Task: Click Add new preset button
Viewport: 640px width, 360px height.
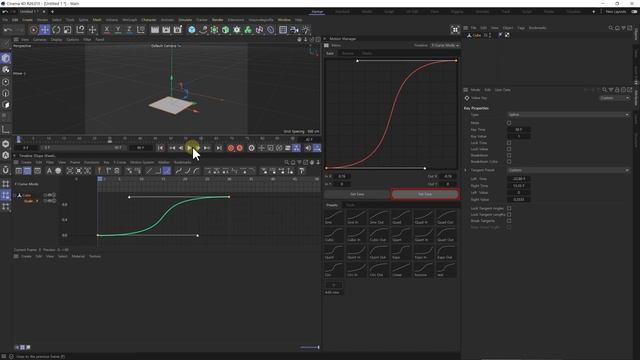Action: coord(333,285)
